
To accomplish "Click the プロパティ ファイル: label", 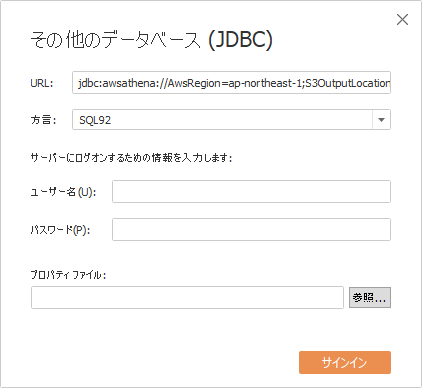I will click(68, 275).
